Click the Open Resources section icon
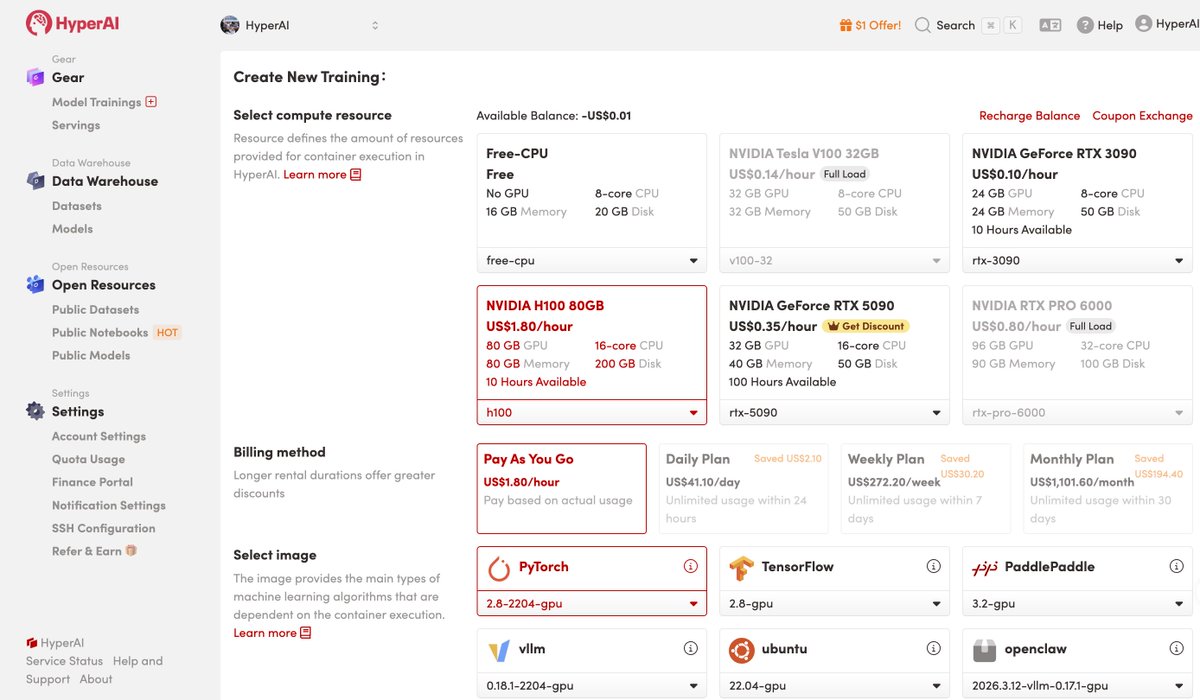The width and height of the screenshot is (1200, 700). click(x=35, y=285)
